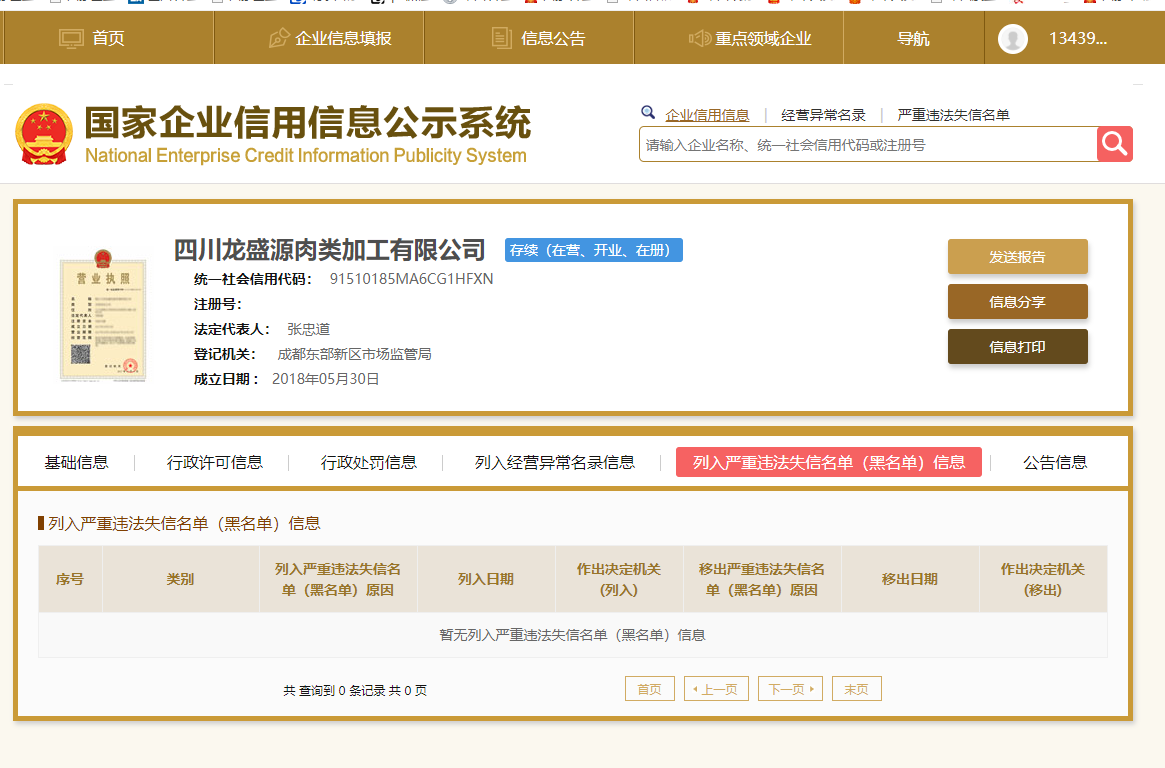This screenshot has width=1165, height=768.
Task: Click the 存续（在营、开业、在册）status badge
Action: pos(594,250)
